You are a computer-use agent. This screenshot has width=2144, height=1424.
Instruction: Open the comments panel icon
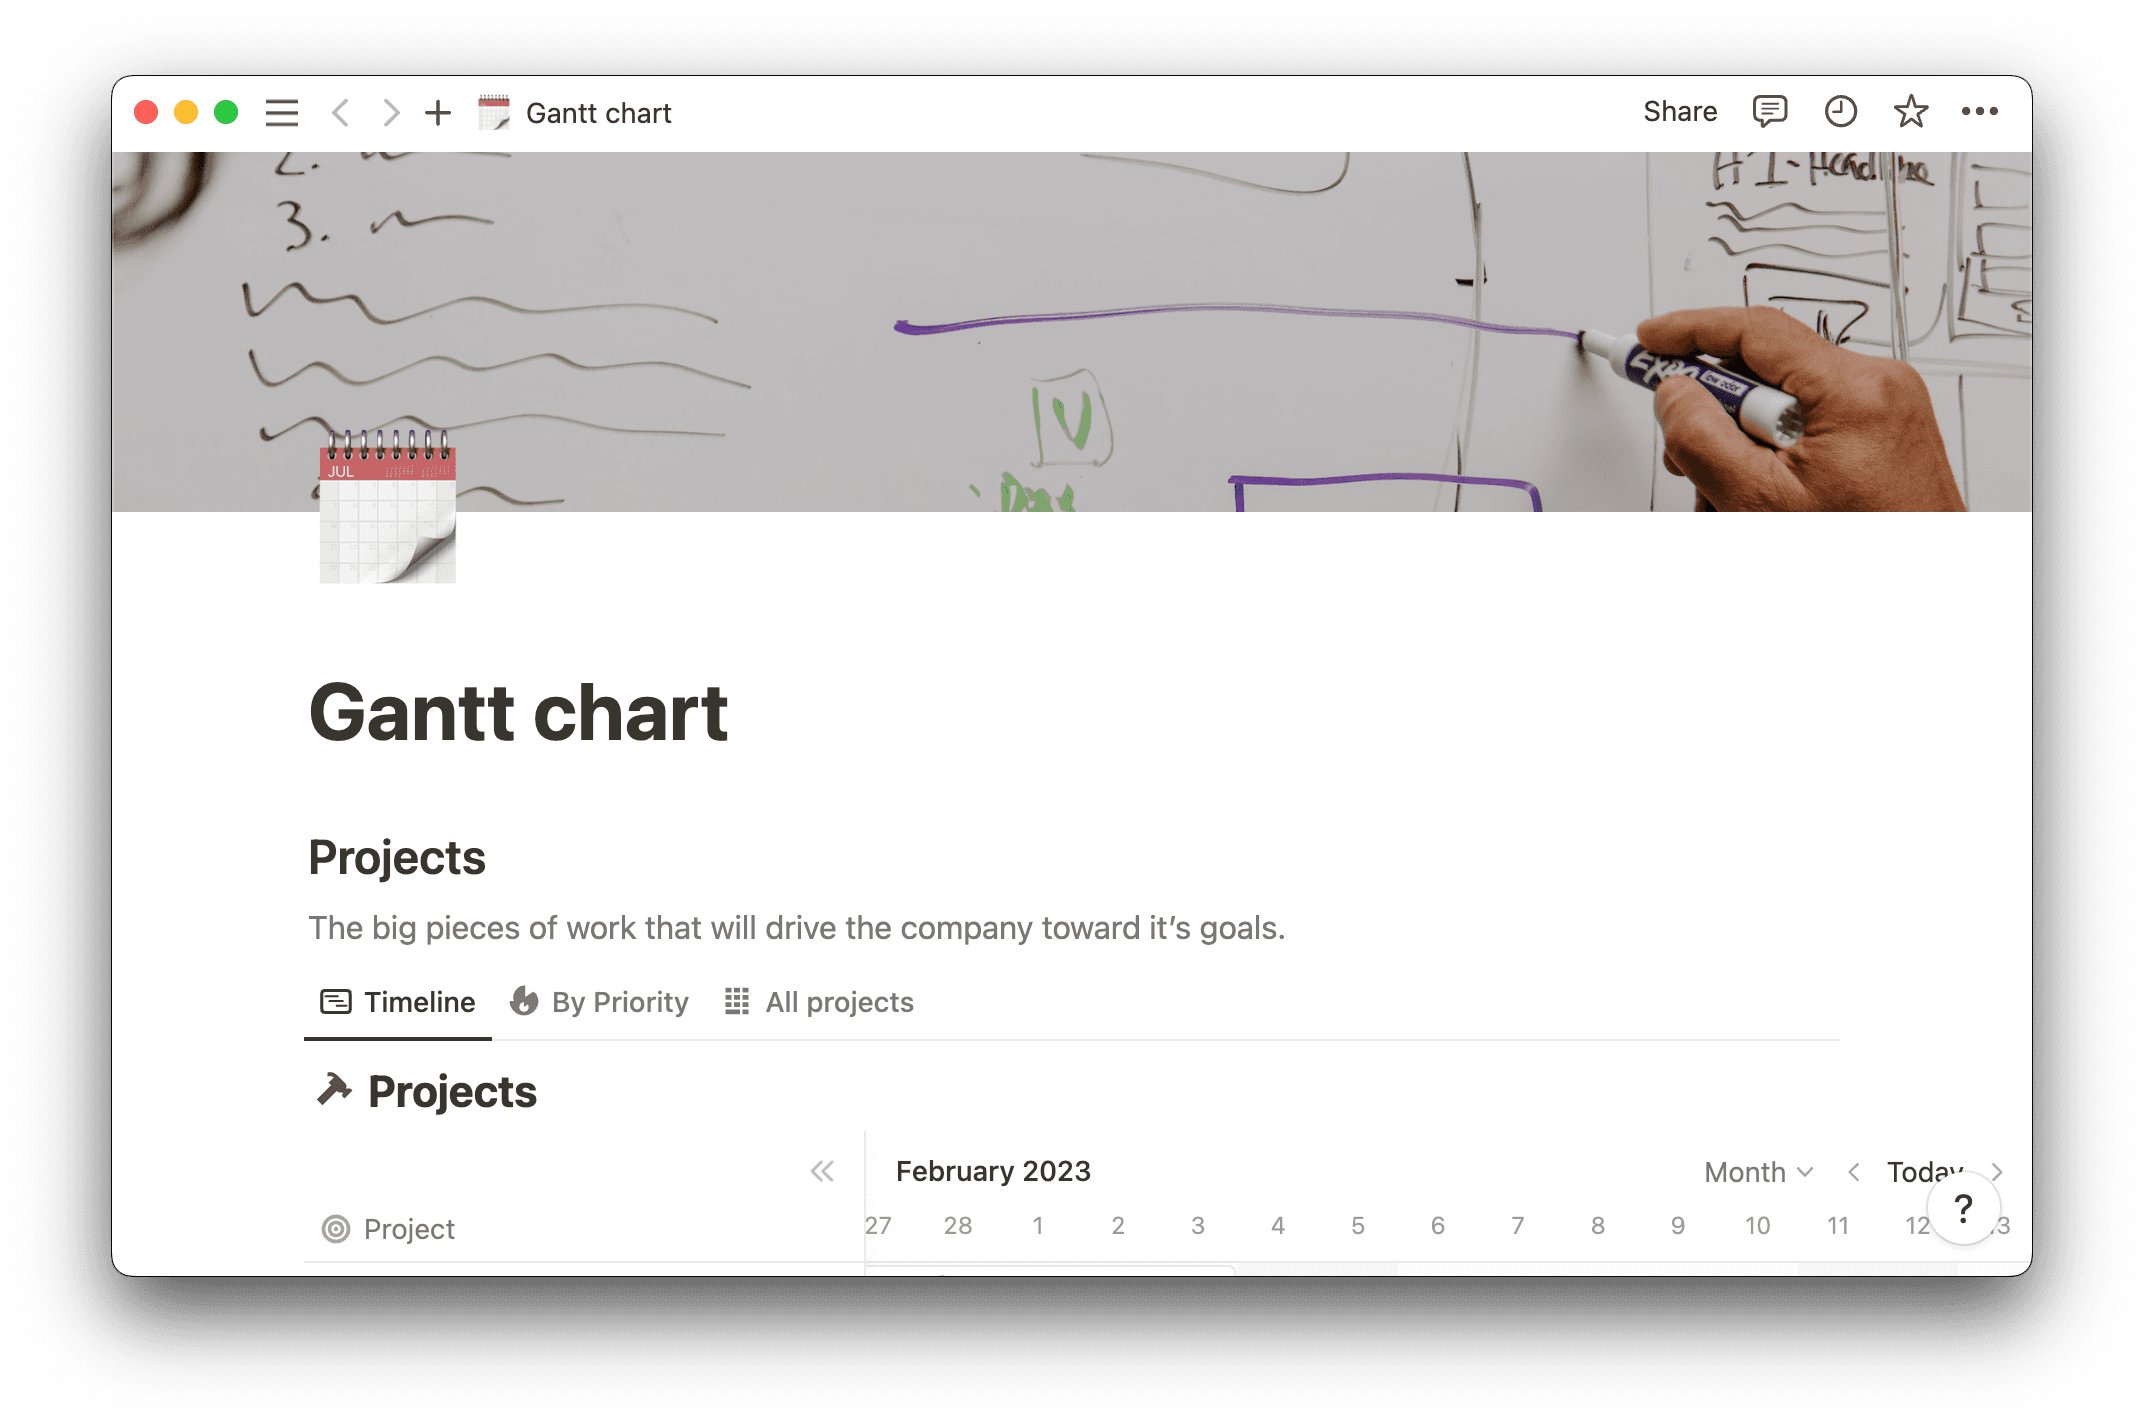coord(1768,112)
